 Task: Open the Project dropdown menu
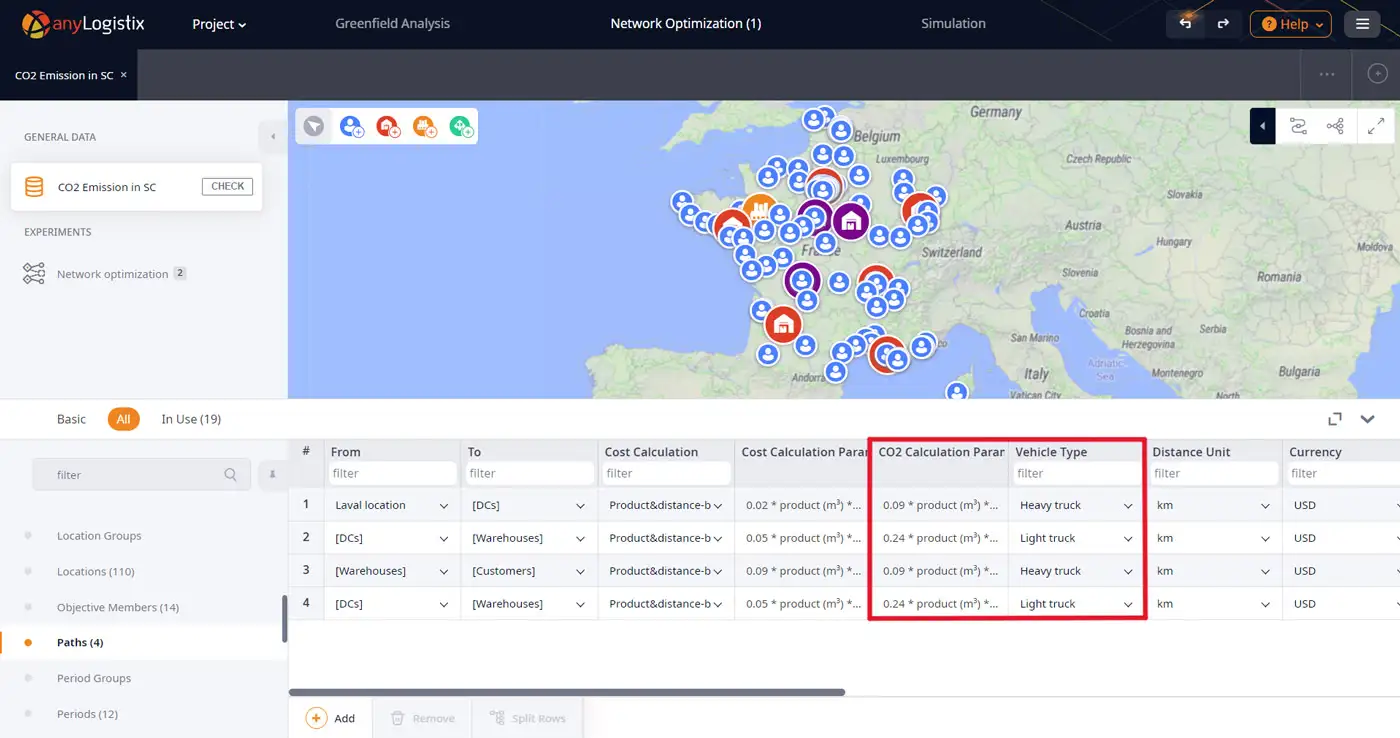219,24
